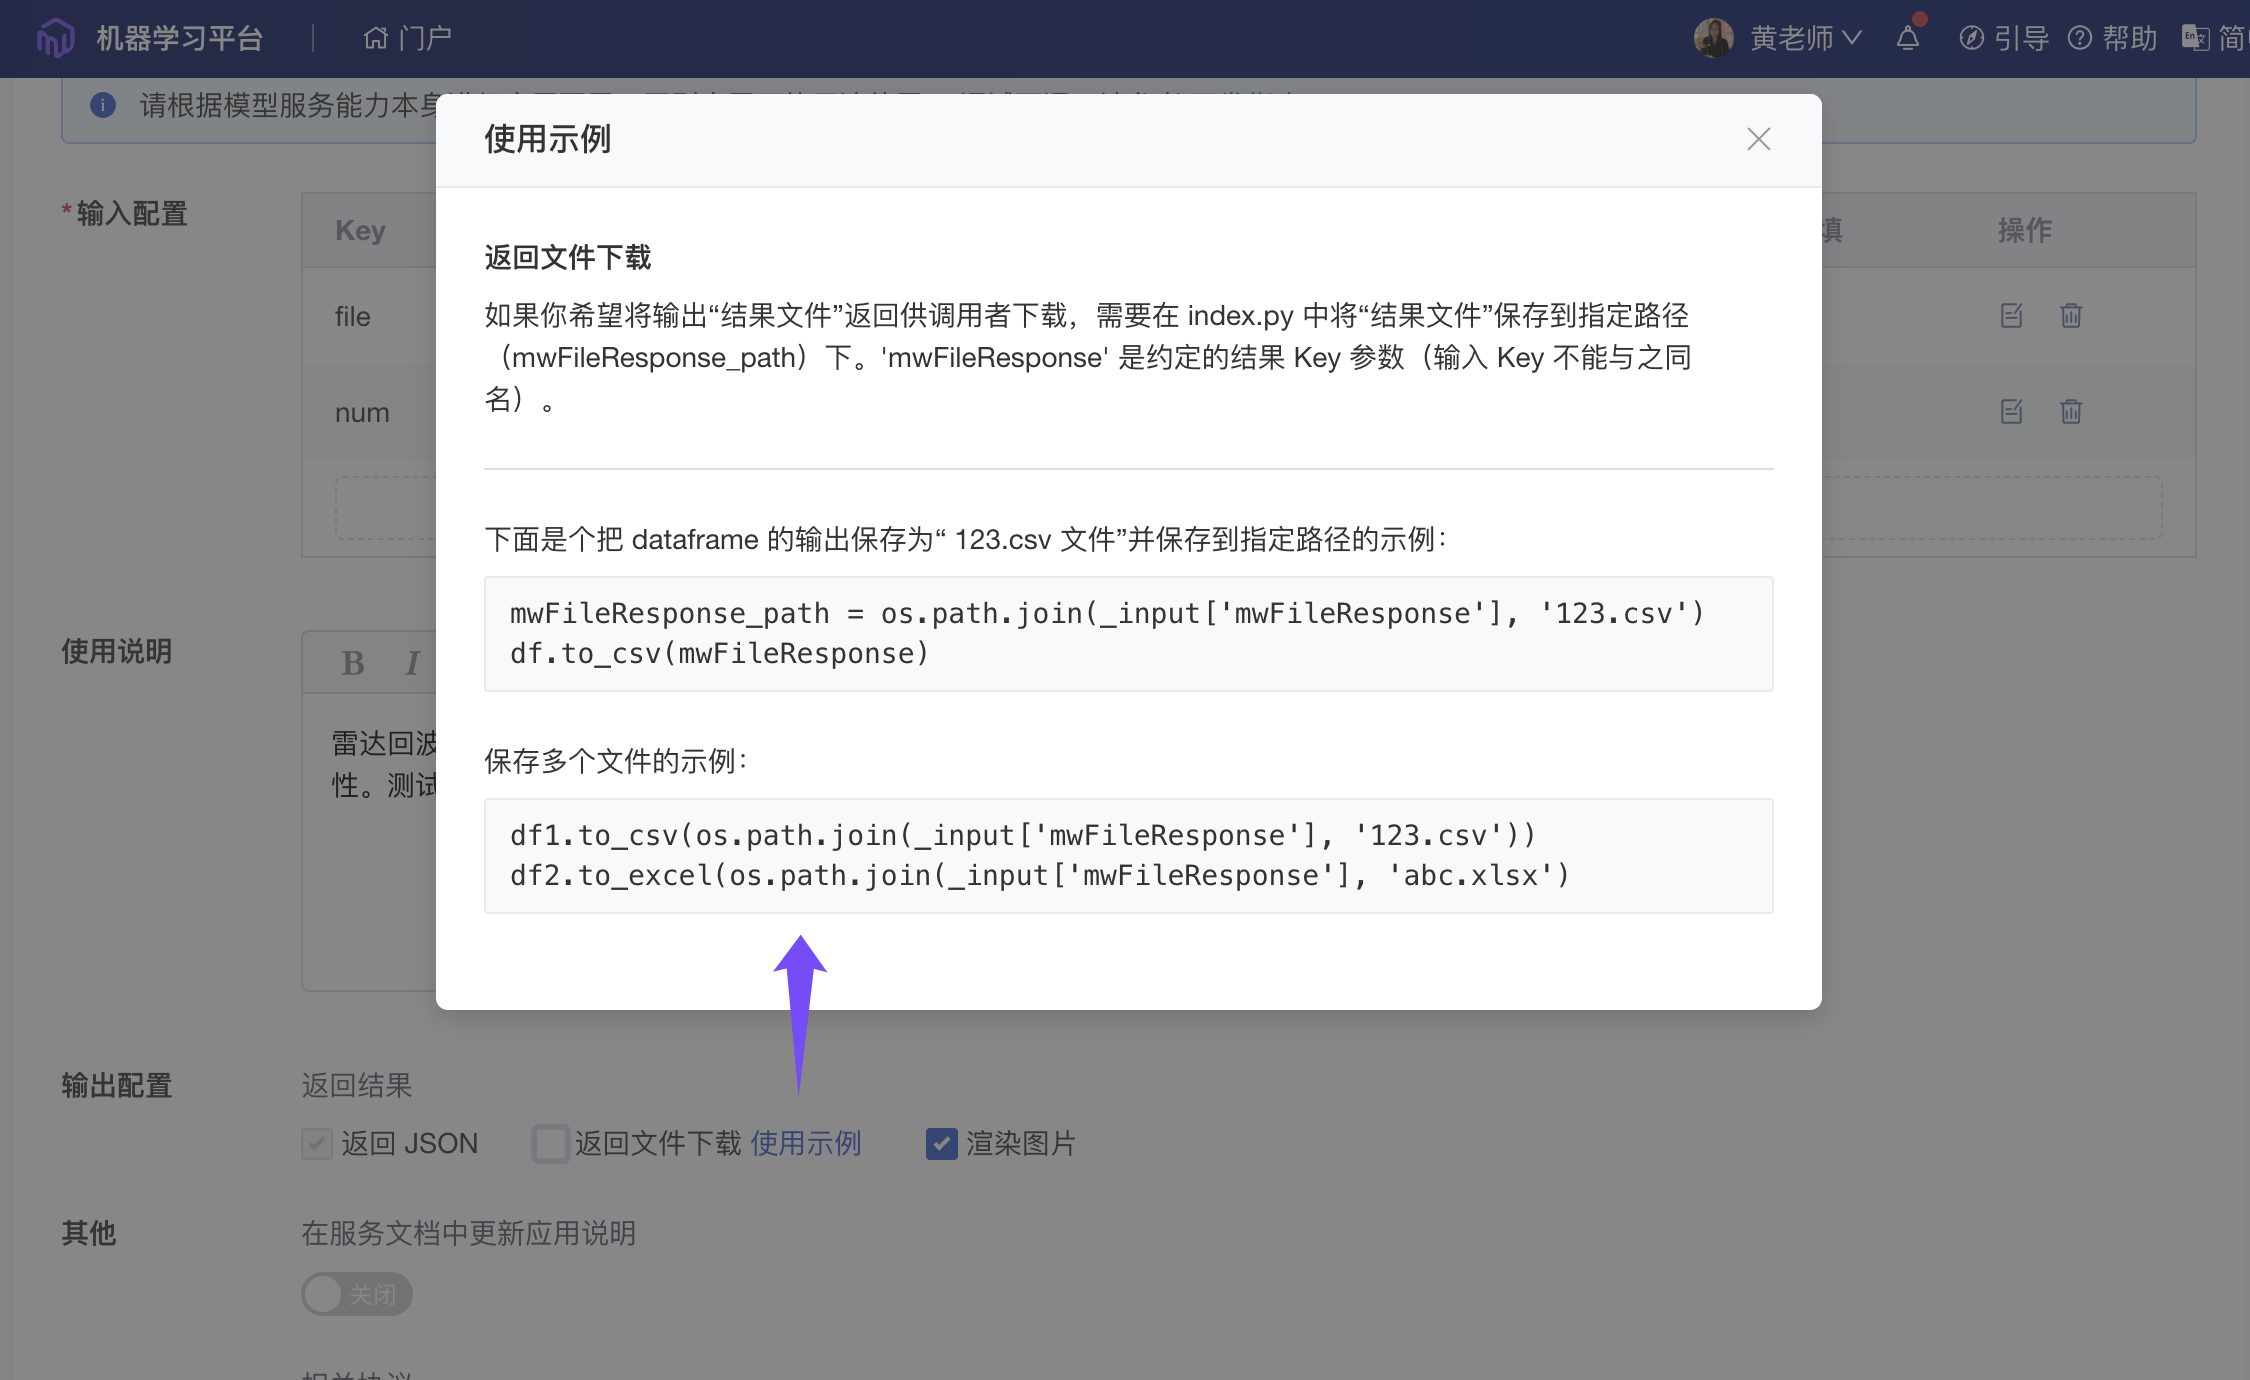Toggle italic formatting in editor
Image resolution: width=2250 pixels, height=1380 pixels.
pos(411,663)
